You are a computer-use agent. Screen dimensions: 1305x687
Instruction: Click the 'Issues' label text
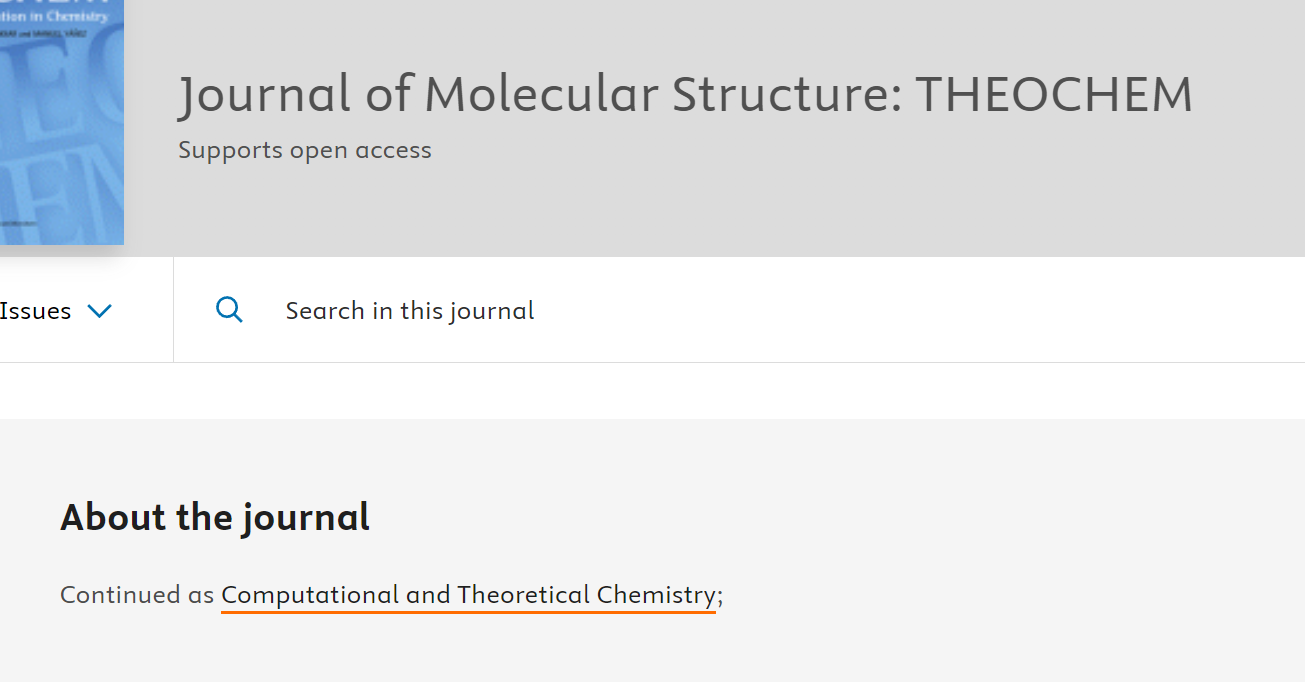click(x=35, y=311)
